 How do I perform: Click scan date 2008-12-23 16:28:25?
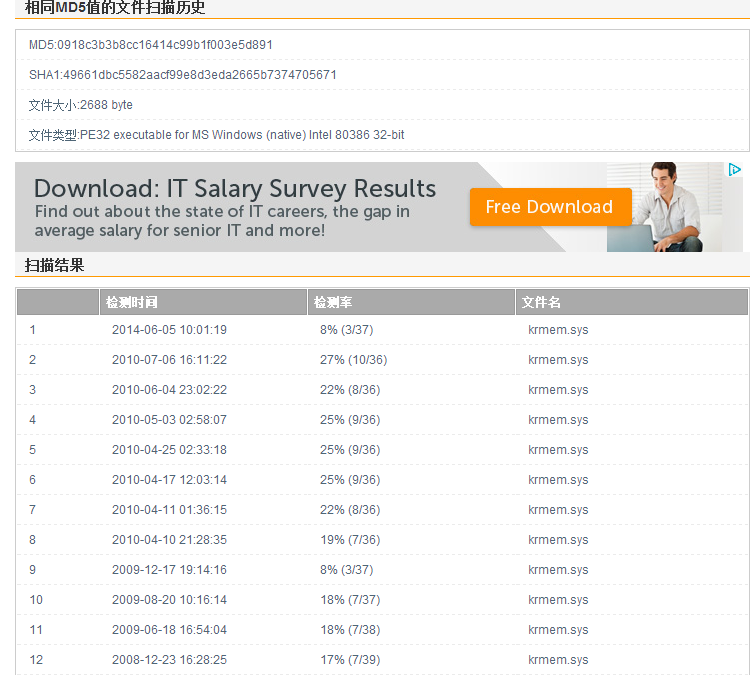(x=169, y=660)
